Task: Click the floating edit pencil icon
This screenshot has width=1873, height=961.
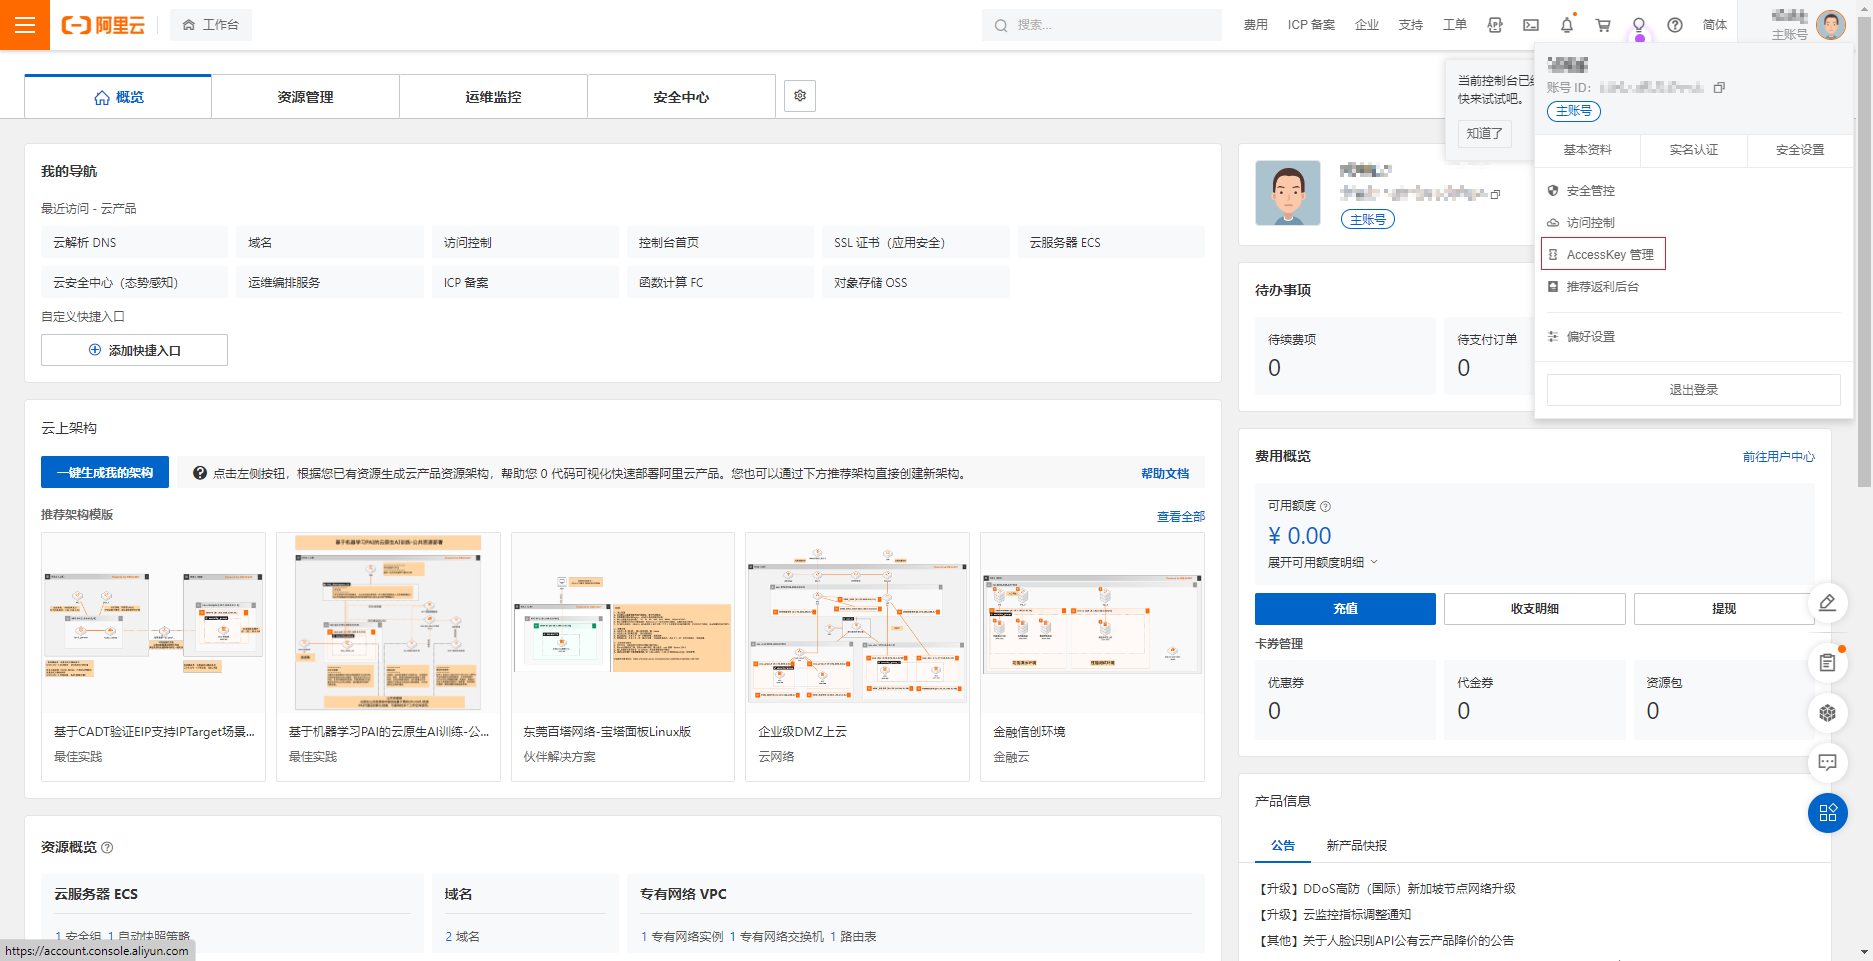Action: point(1827,603)
